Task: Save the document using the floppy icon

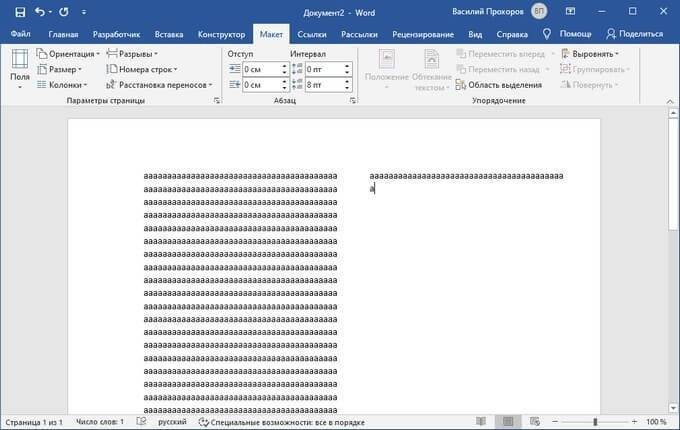Action: [x=20, y=12]
